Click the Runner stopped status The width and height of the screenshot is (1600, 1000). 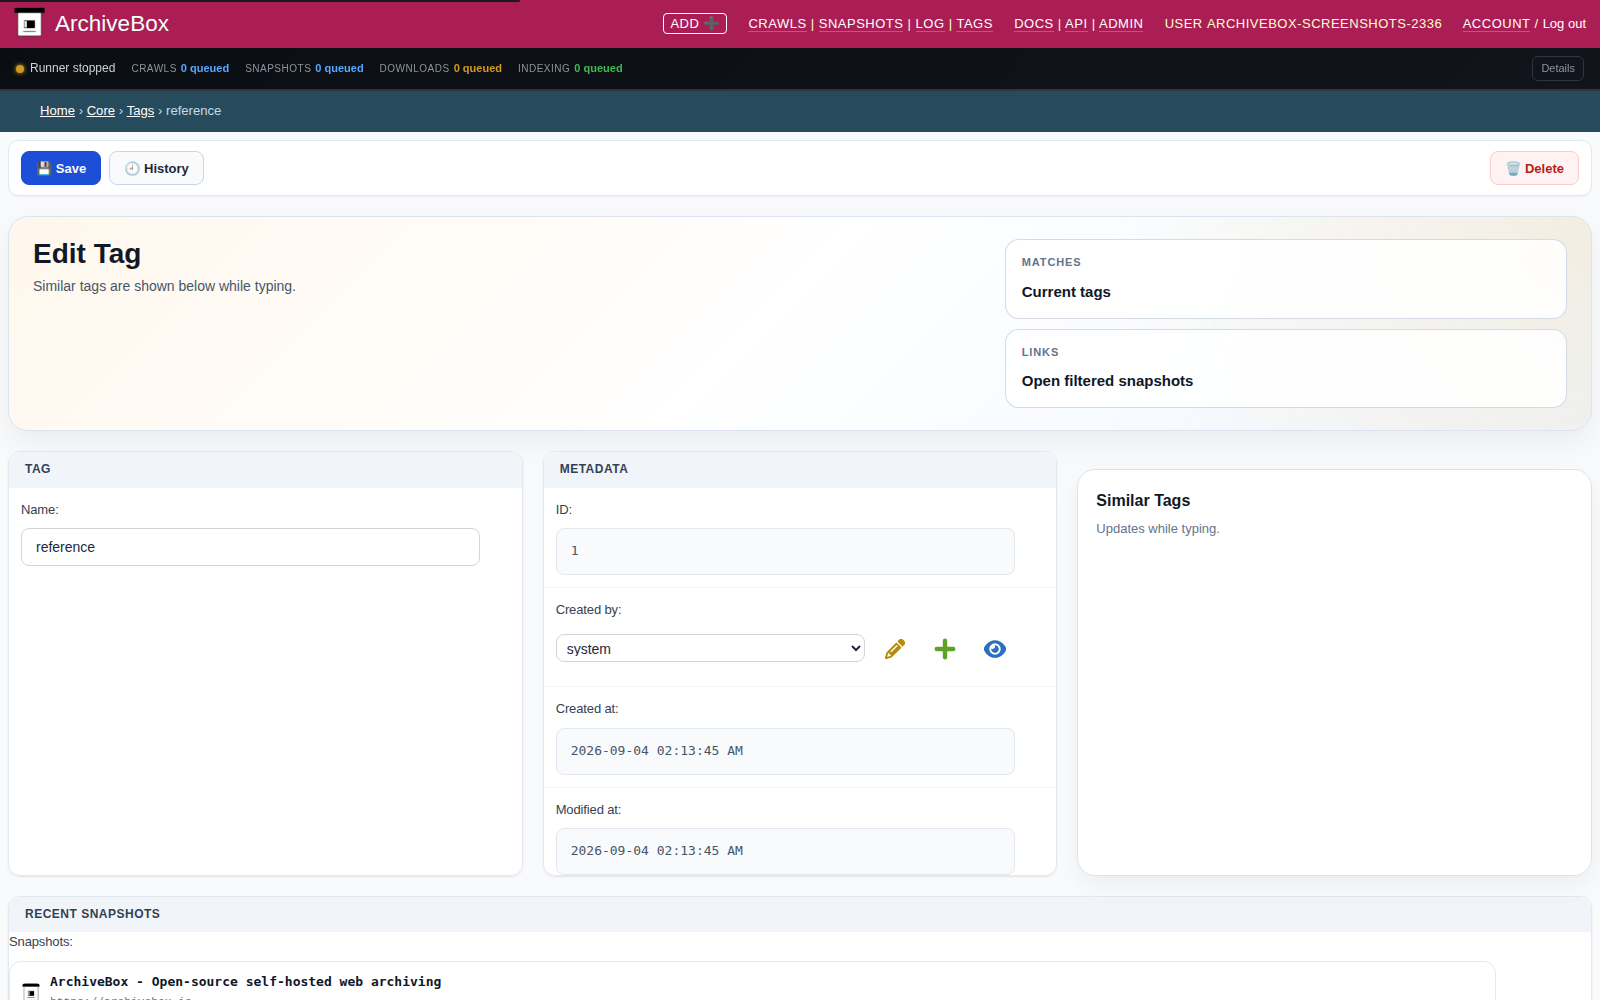click(65, 68)
